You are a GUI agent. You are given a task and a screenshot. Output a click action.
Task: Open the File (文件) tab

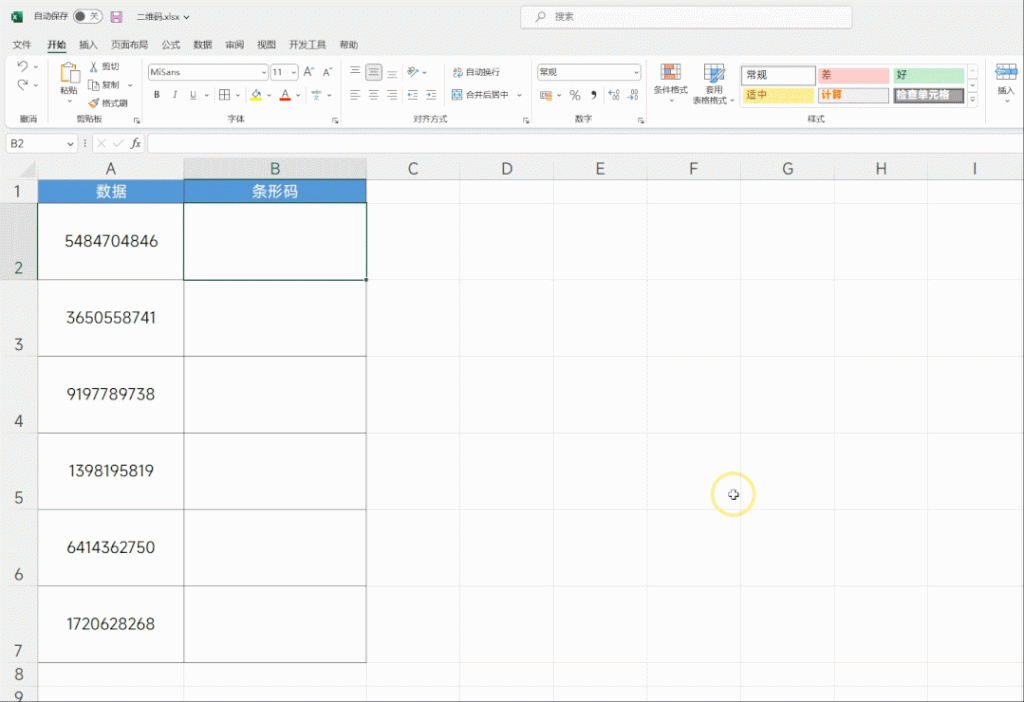(22, 44)
